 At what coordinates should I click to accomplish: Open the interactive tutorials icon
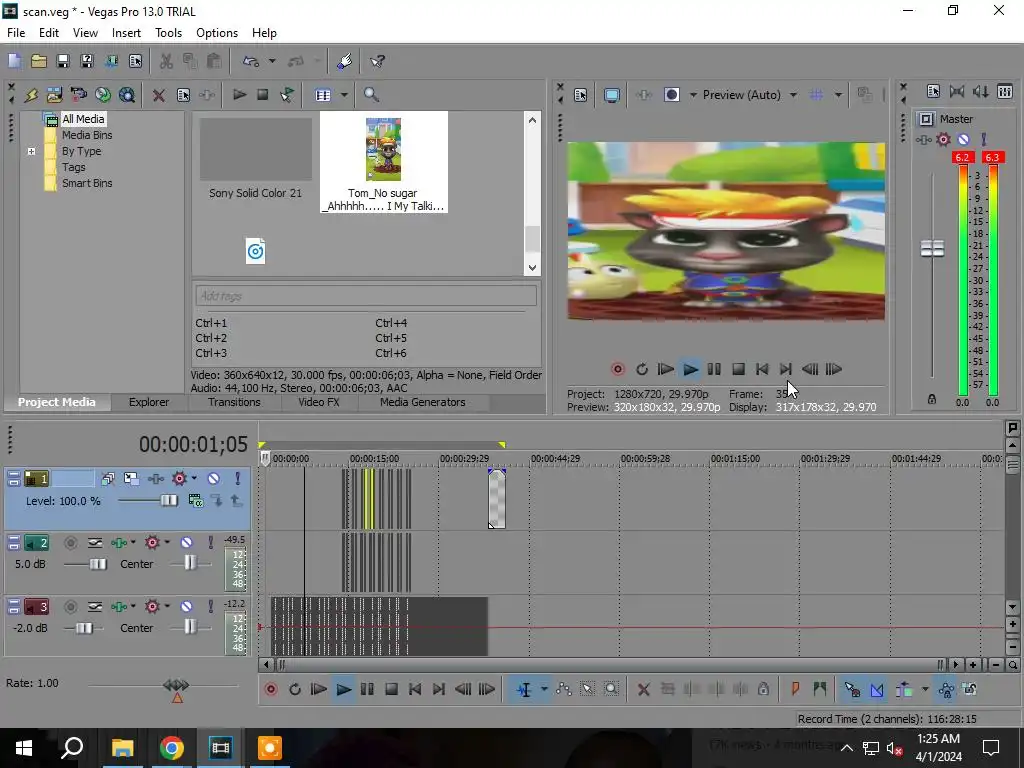coord(345,61)
